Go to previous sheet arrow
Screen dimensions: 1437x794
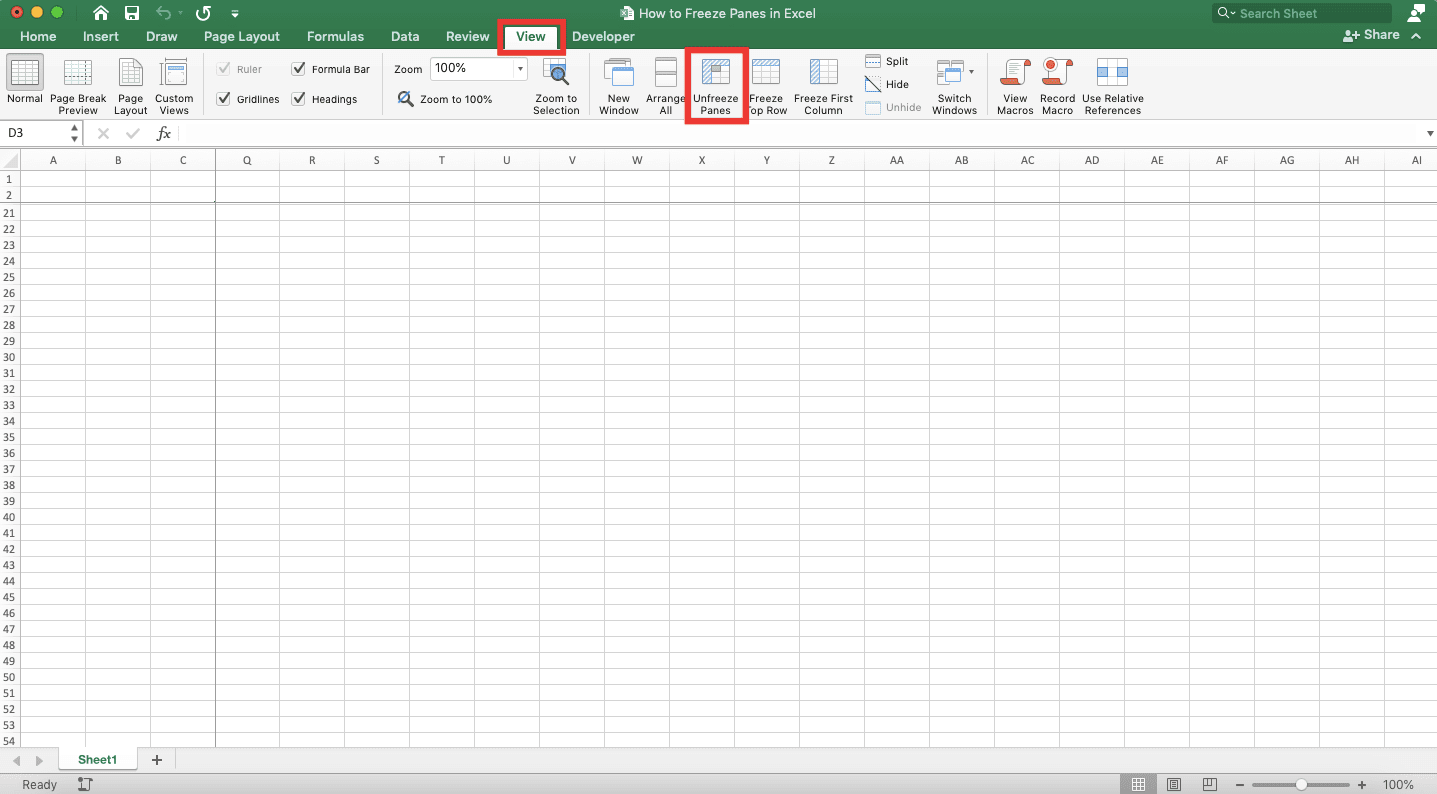pos(16,761)
